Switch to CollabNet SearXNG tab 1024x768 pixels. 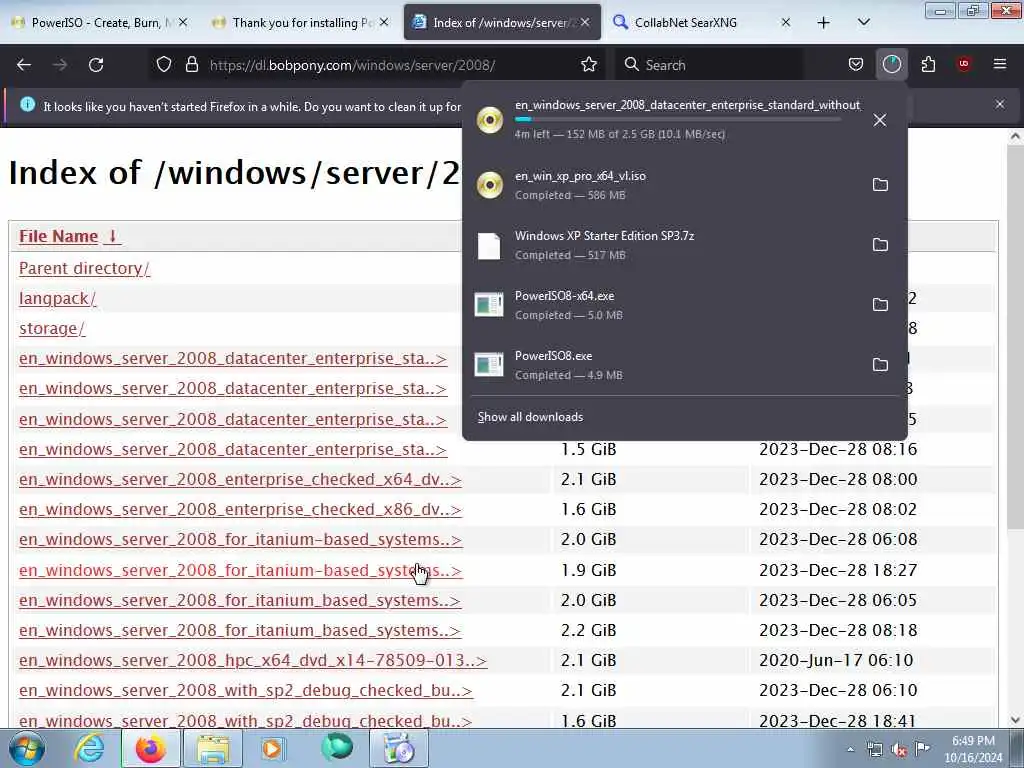point(703,23)
